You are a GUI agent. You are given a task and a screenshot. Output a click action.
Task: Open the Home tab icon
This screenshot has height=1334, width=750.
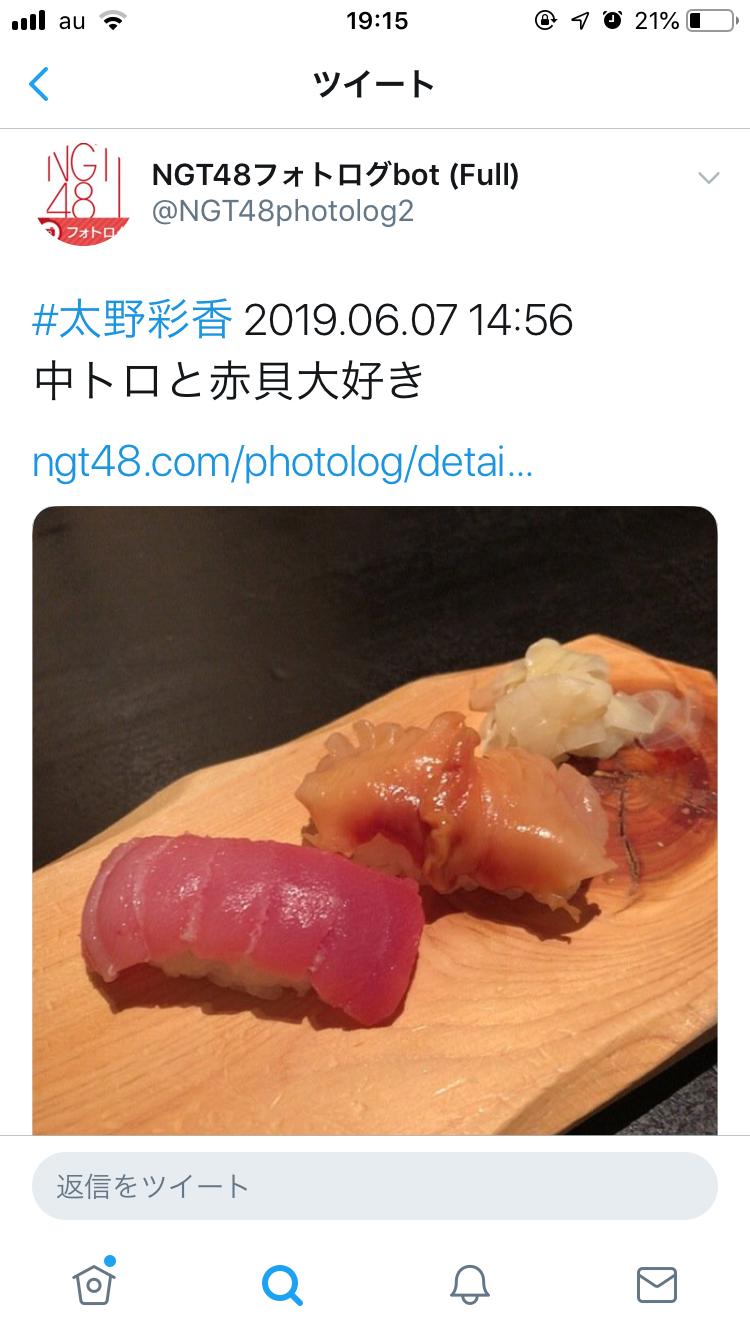pos(94,1283)
